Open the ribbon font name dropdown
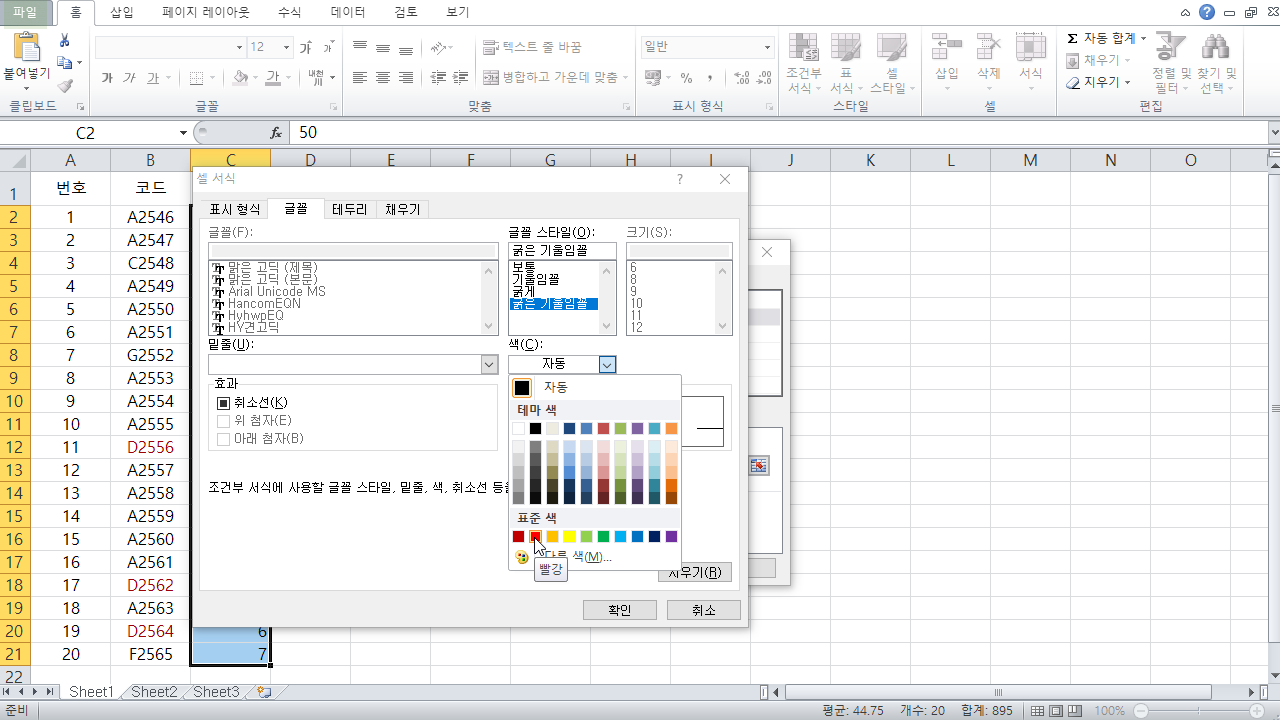This screenshot has width=1280, height=720. click(x=239, y=47)
